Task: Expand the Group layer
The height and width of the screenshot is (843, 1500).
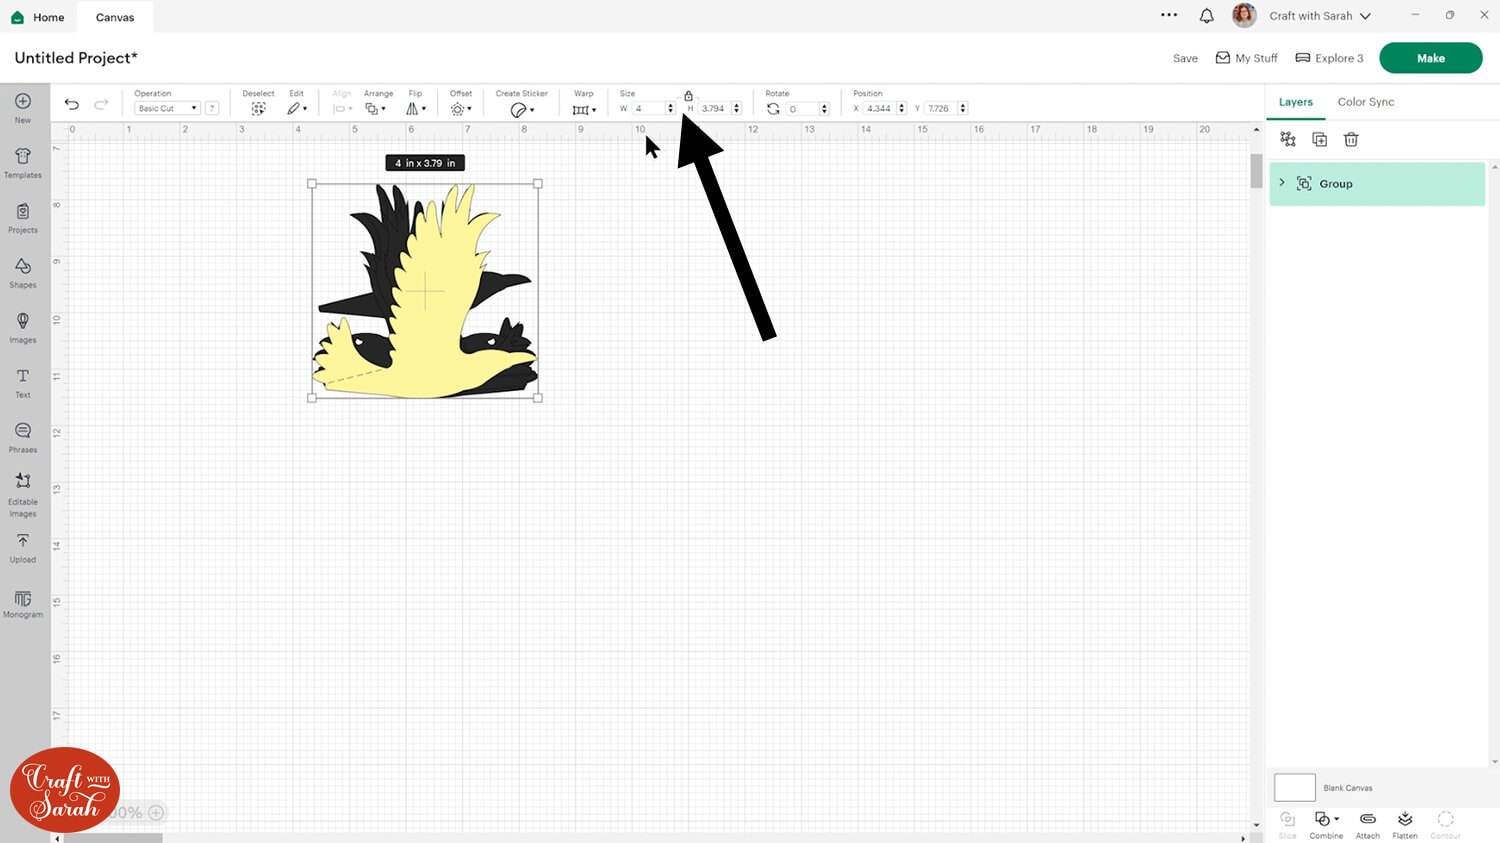Action: [x=1282, y=183]
